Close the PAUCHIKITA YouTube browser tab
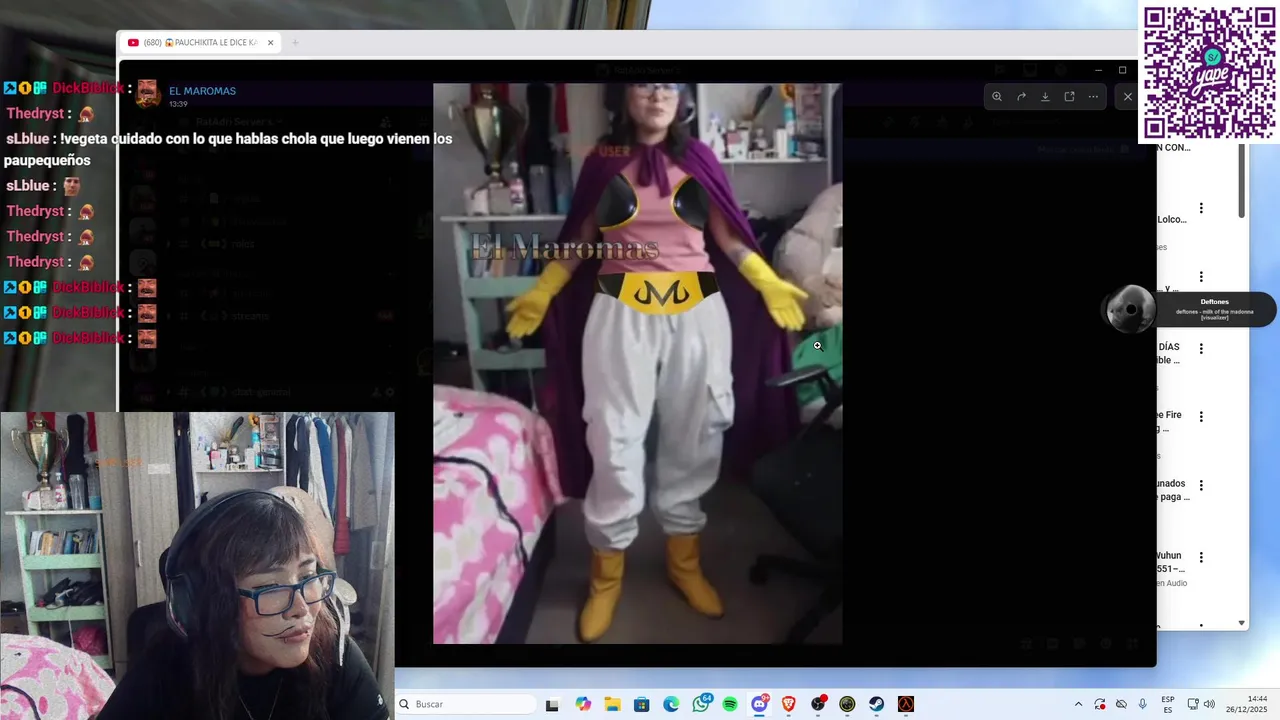 (270, 43)
